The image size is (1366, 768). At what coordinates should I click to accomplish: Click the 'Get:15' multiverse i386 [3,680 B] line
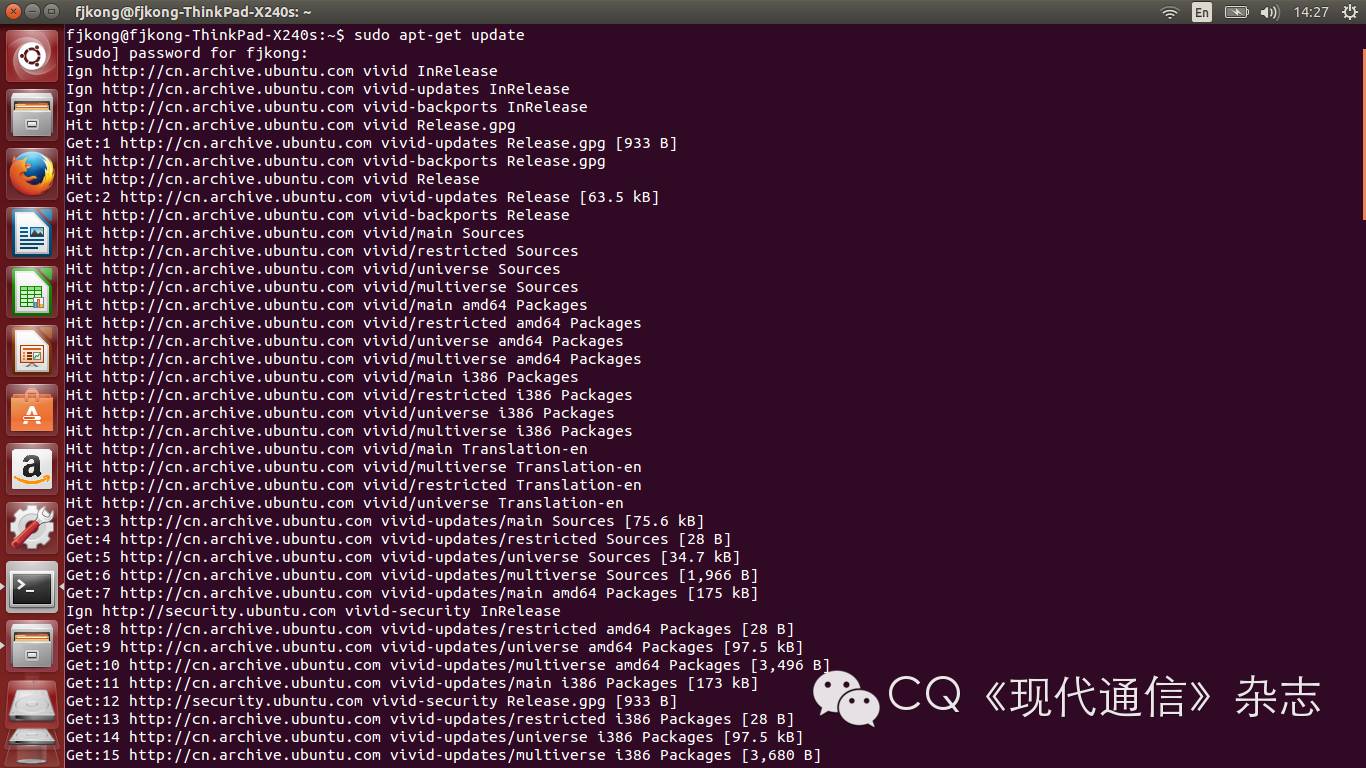444,755
